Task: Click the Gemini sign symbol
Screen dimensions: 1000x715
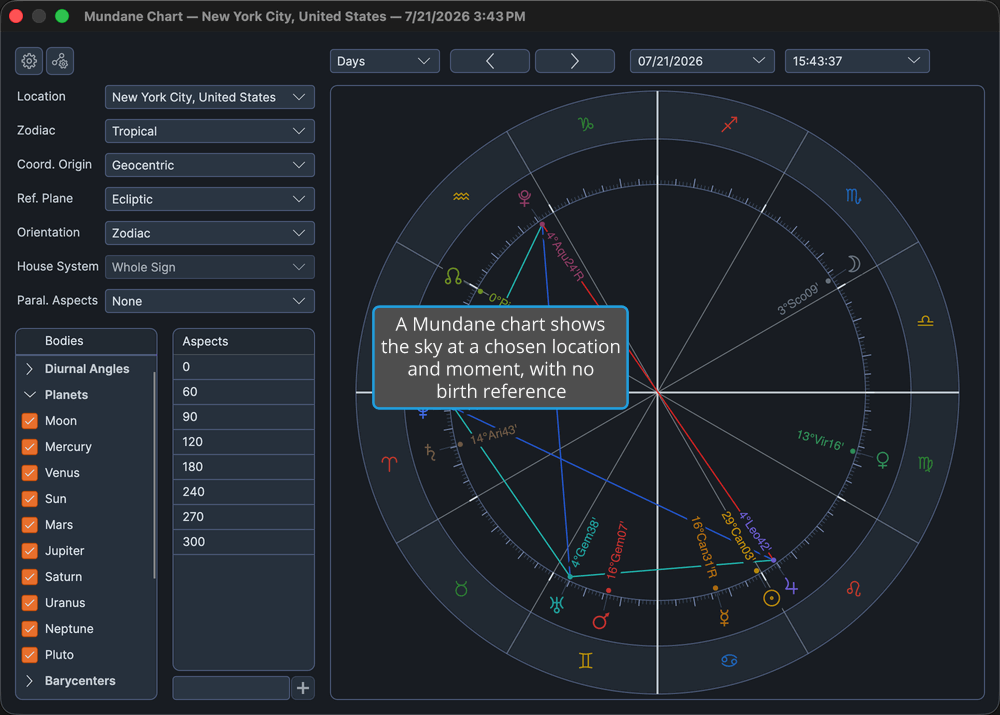Action: tap(585, 661)
